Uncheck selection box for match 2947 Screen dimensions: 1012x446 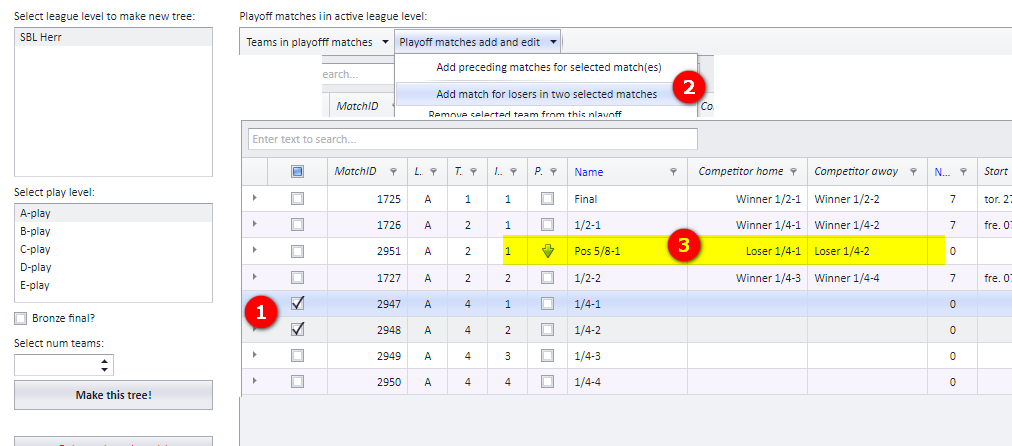298,303
